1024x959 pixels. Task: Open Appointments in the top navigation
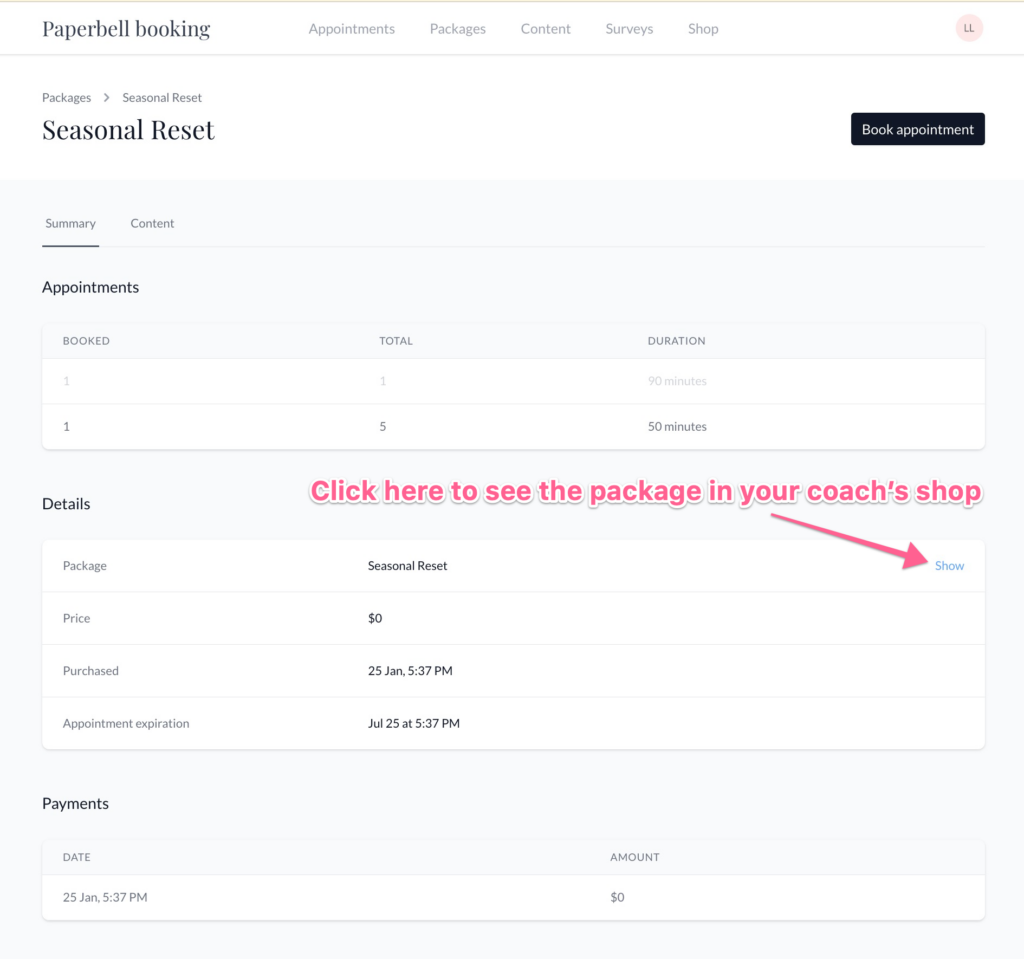pyautogui.click(x=351, y=29)
